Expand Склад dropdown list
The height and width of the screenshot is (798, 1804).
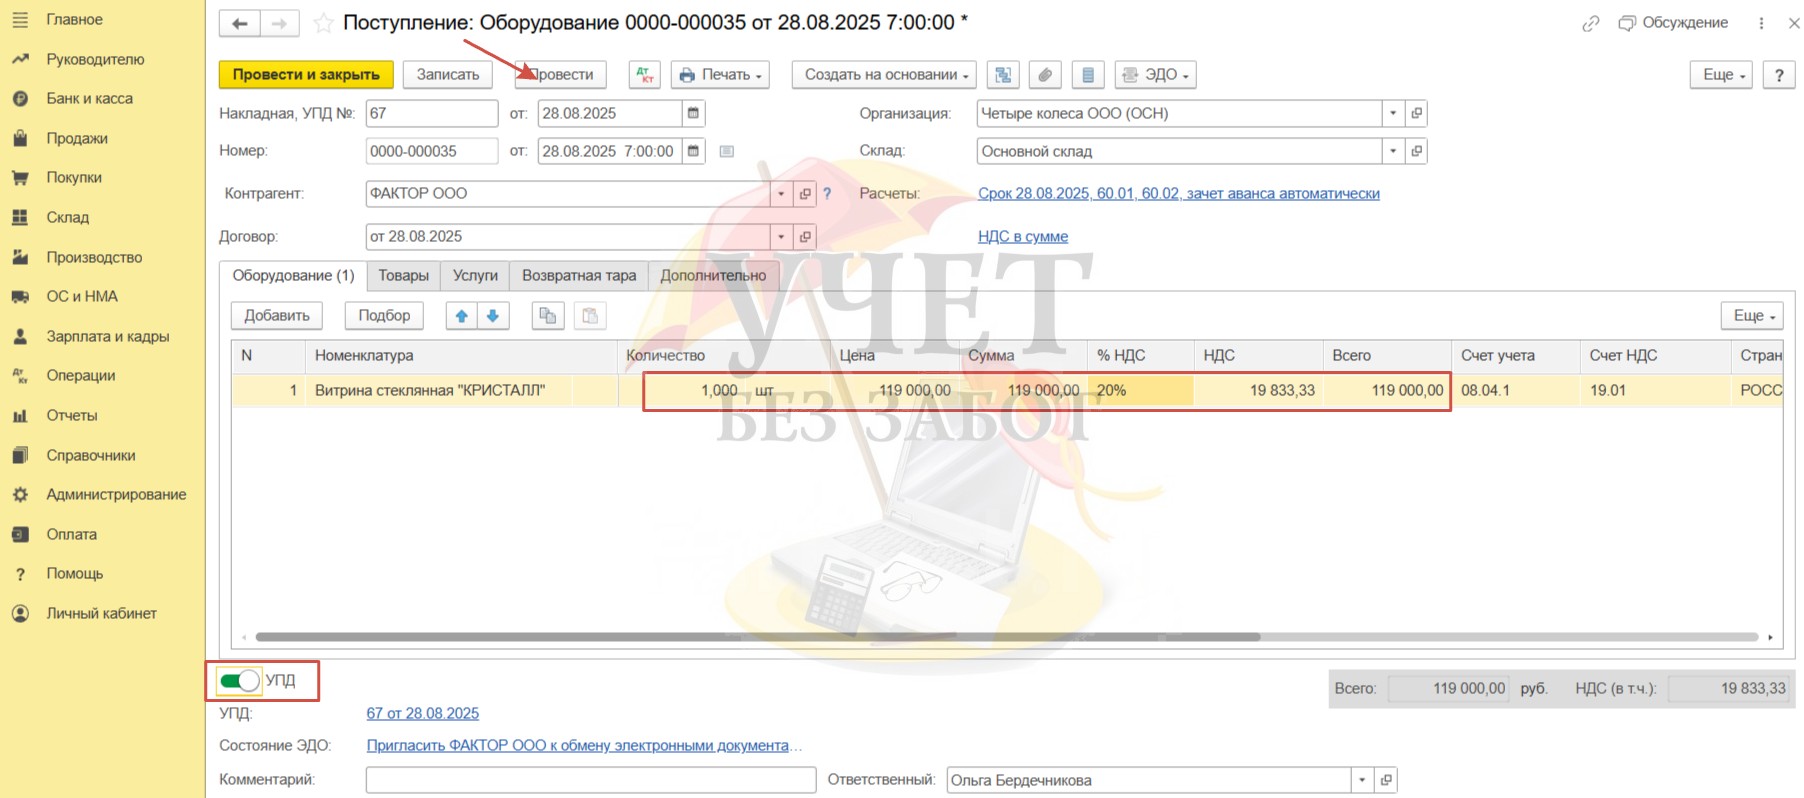click(x=1393, y=151)
